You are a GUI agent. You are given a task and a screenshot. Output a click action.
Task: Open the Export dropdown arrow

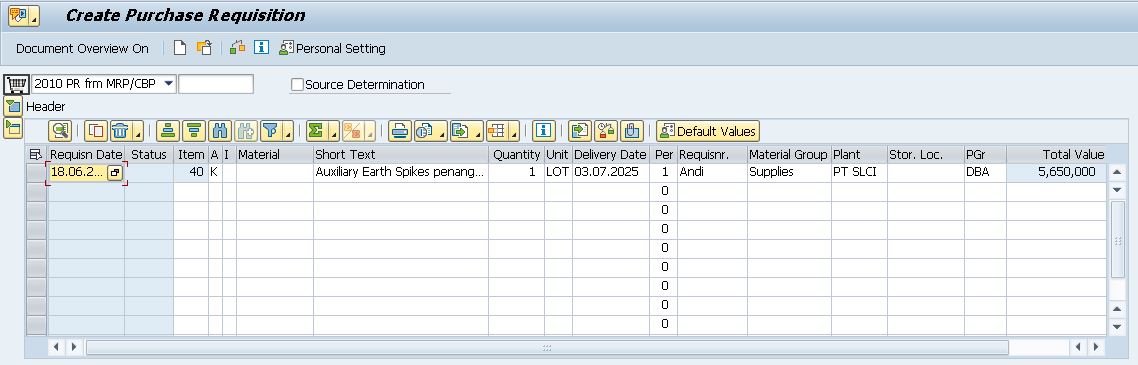pos(478,132)
